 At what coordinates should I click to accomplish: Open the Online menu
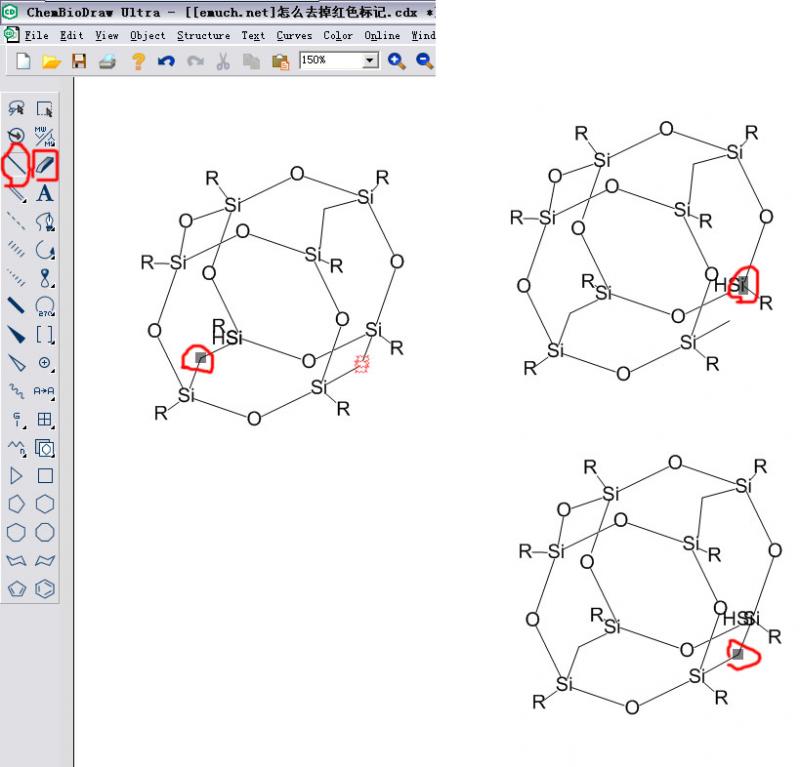pos(382,35)
